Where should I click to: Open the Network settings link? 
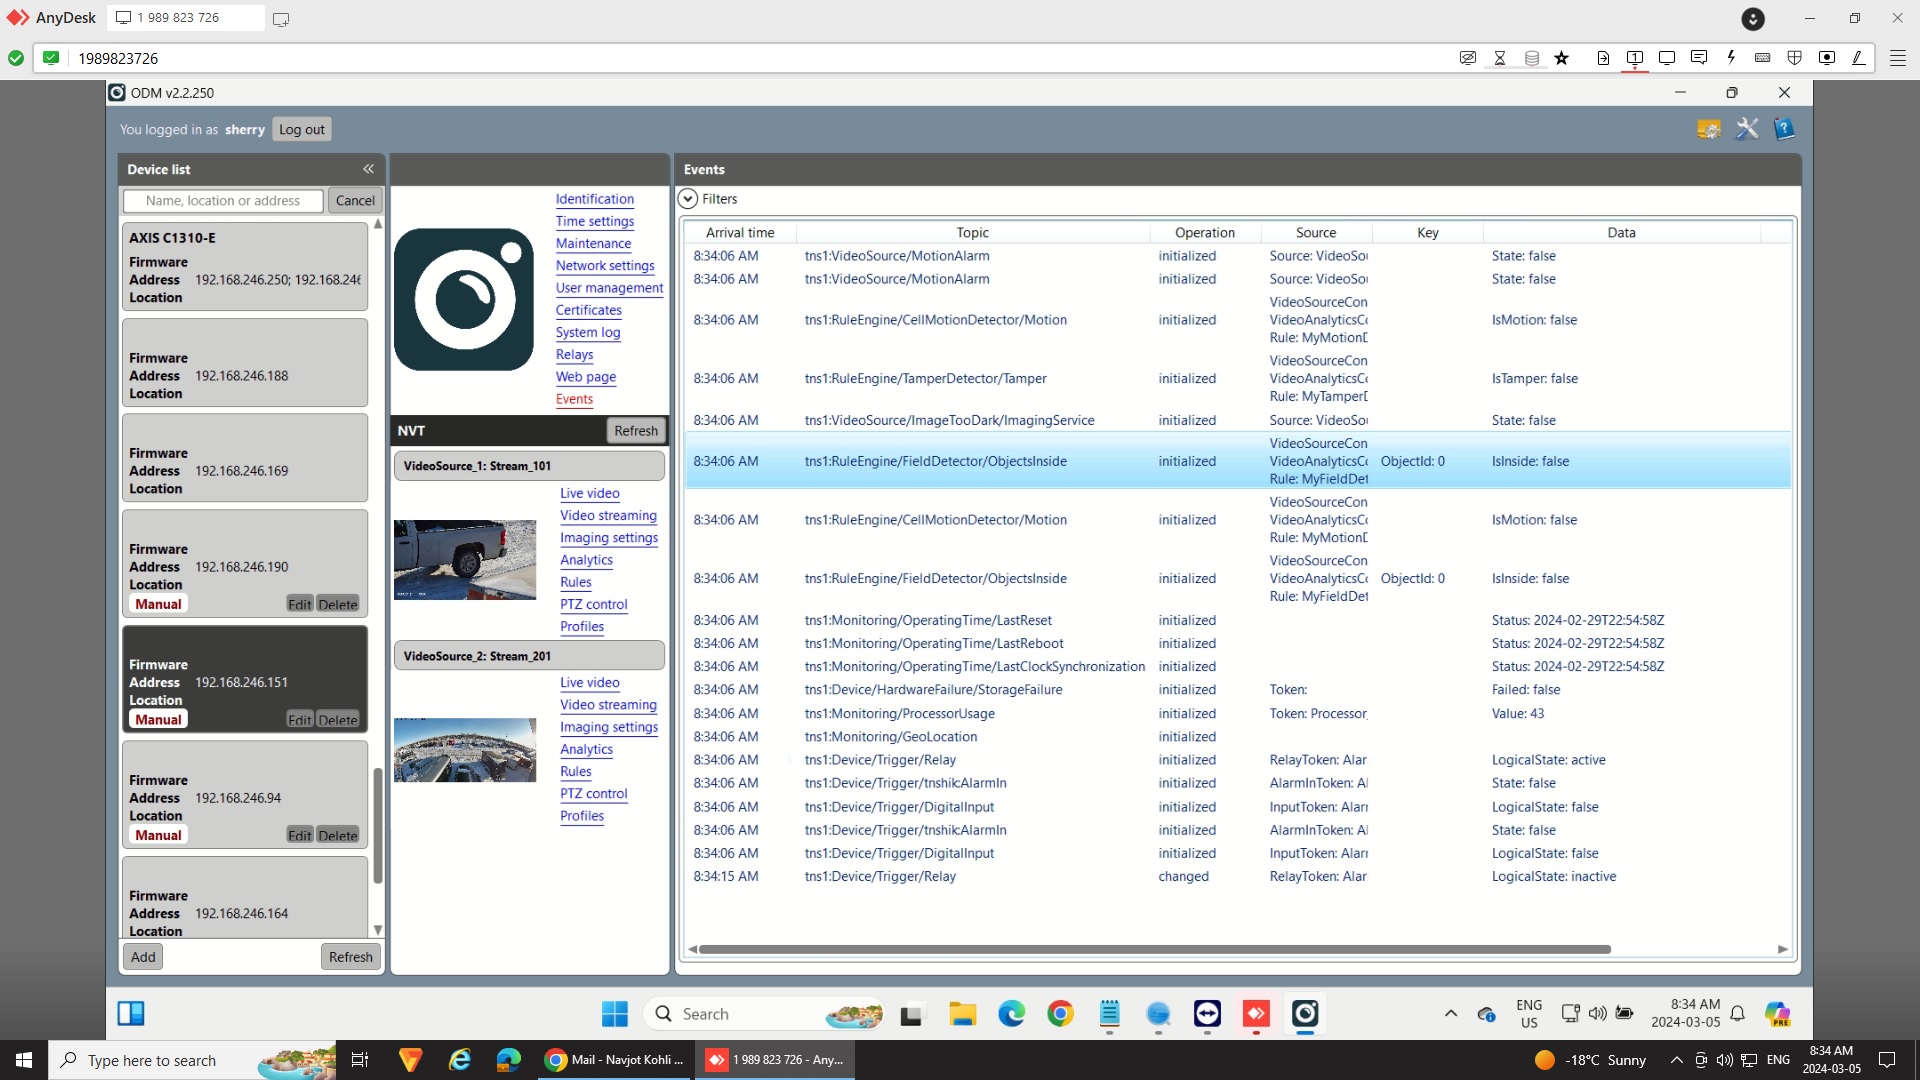(x=605, y=266)
